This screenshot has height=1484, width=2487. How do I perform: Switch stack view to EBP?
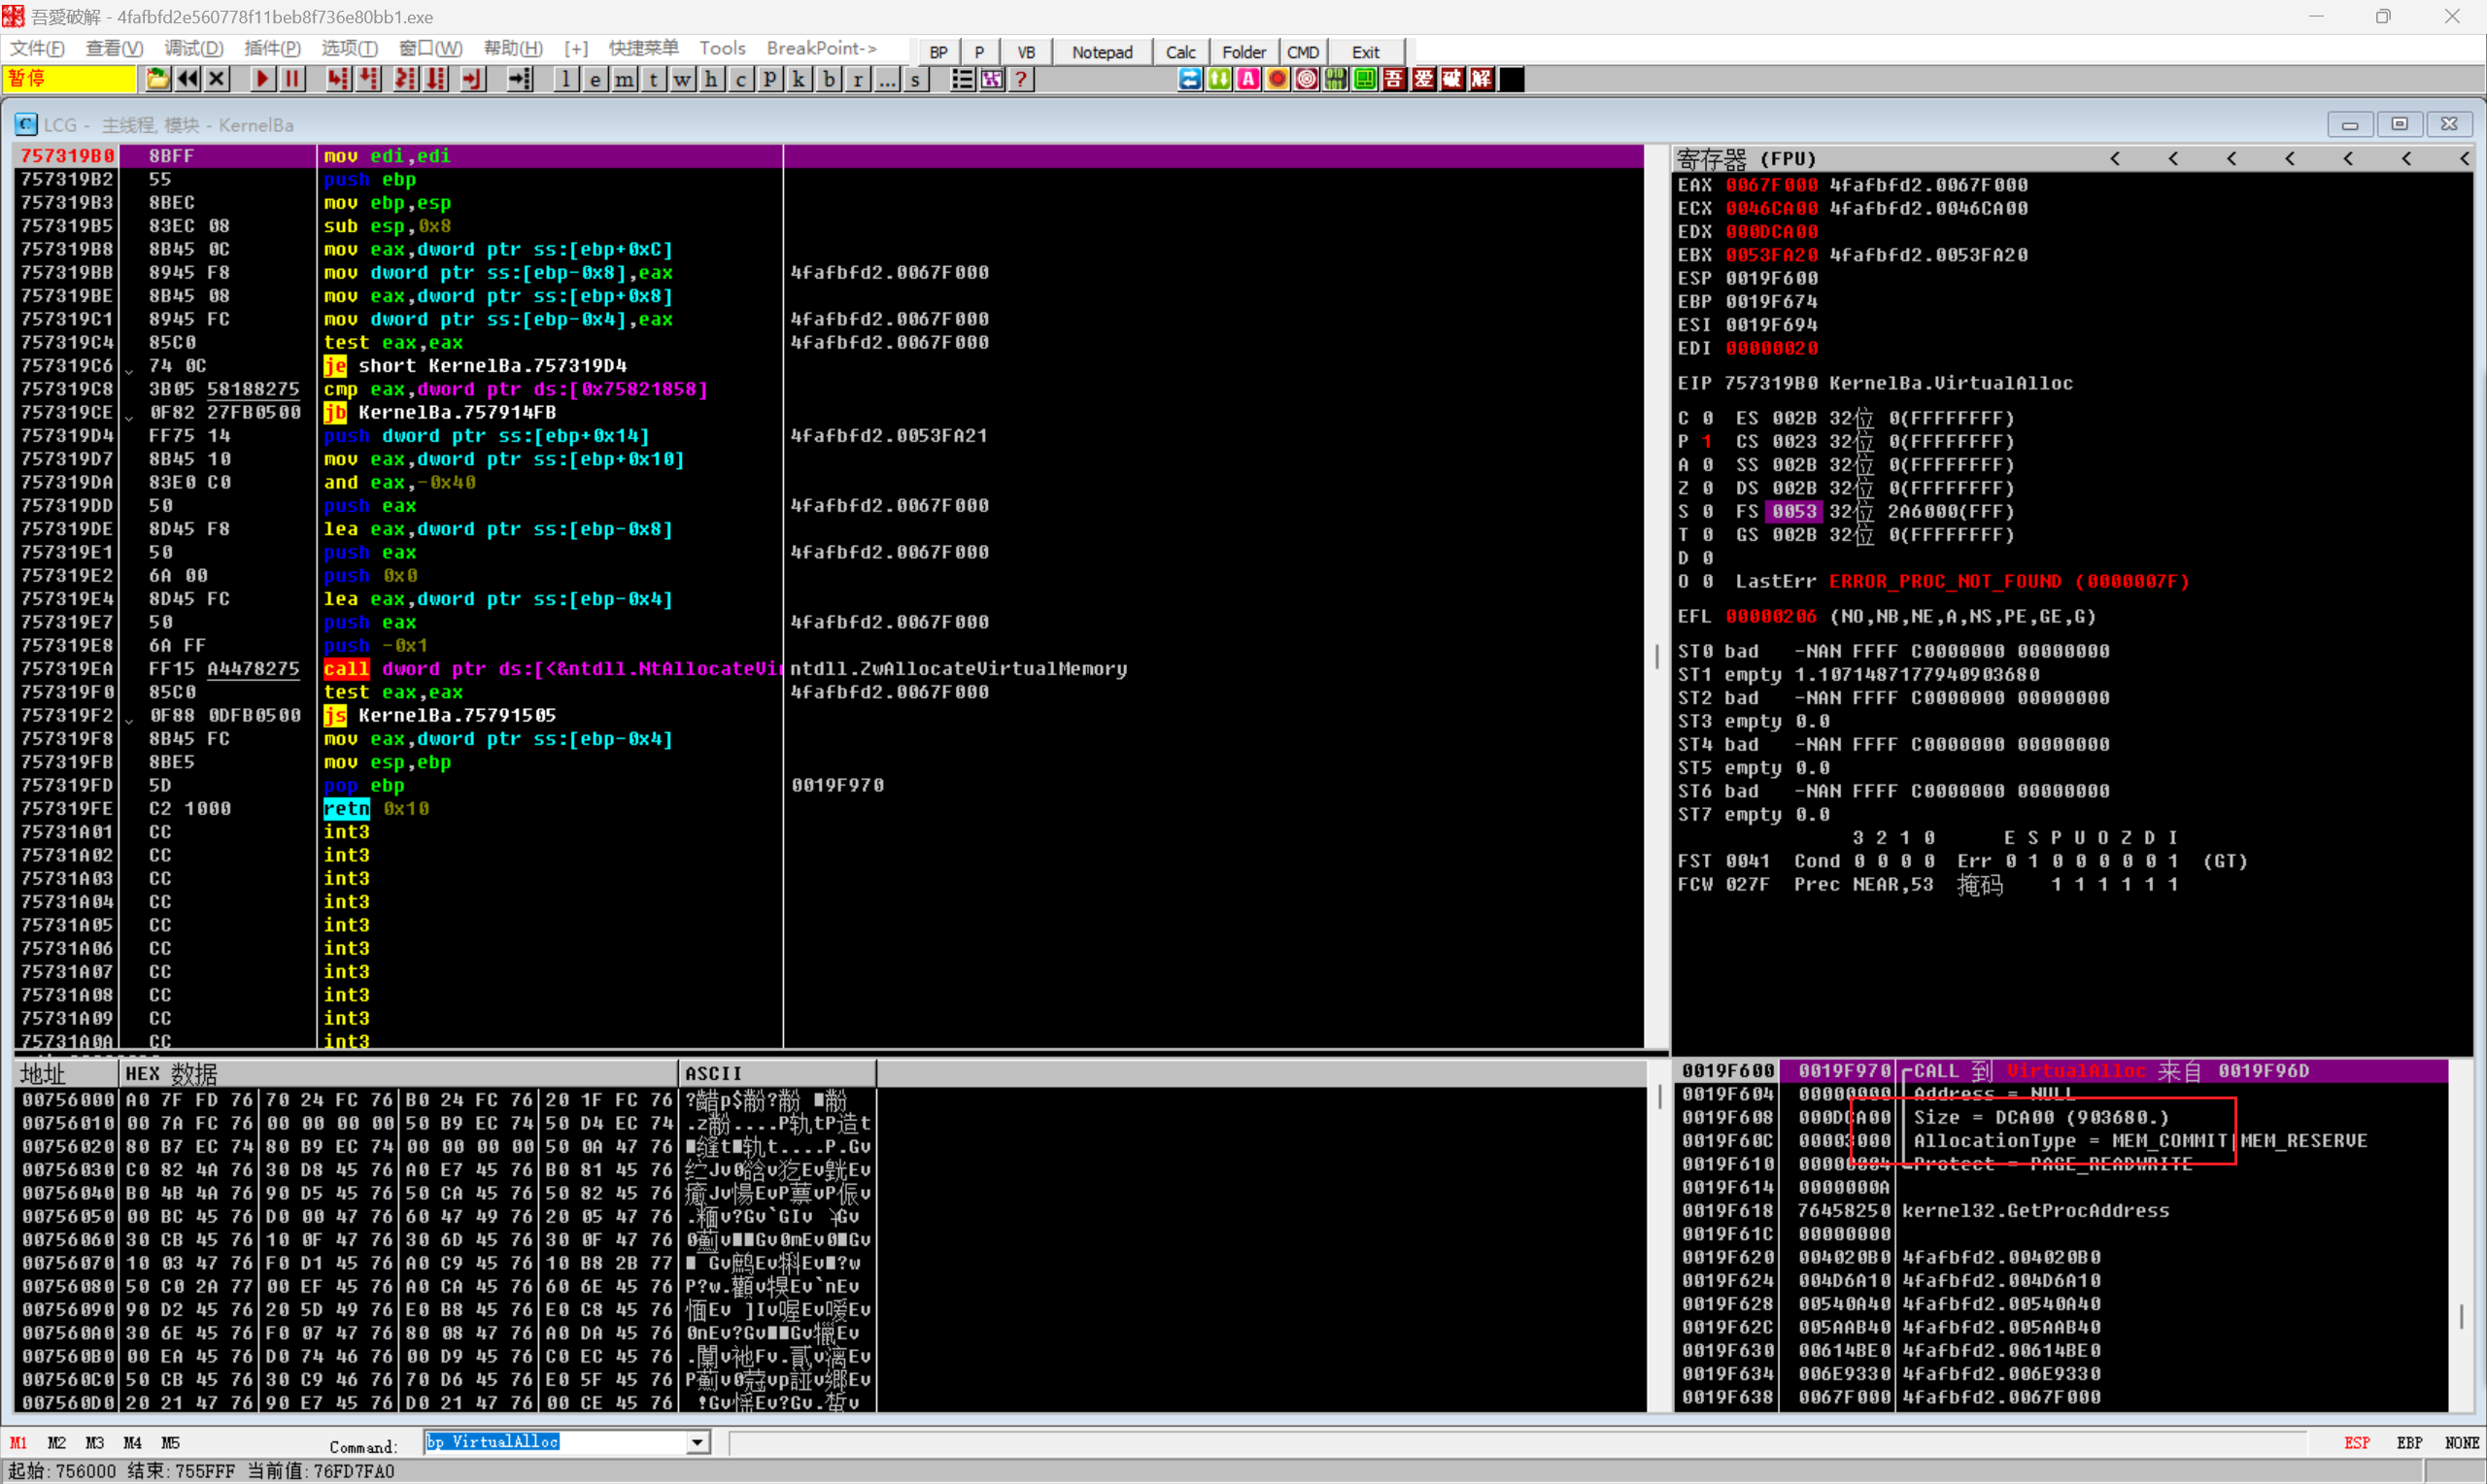coord(2409,1443)
